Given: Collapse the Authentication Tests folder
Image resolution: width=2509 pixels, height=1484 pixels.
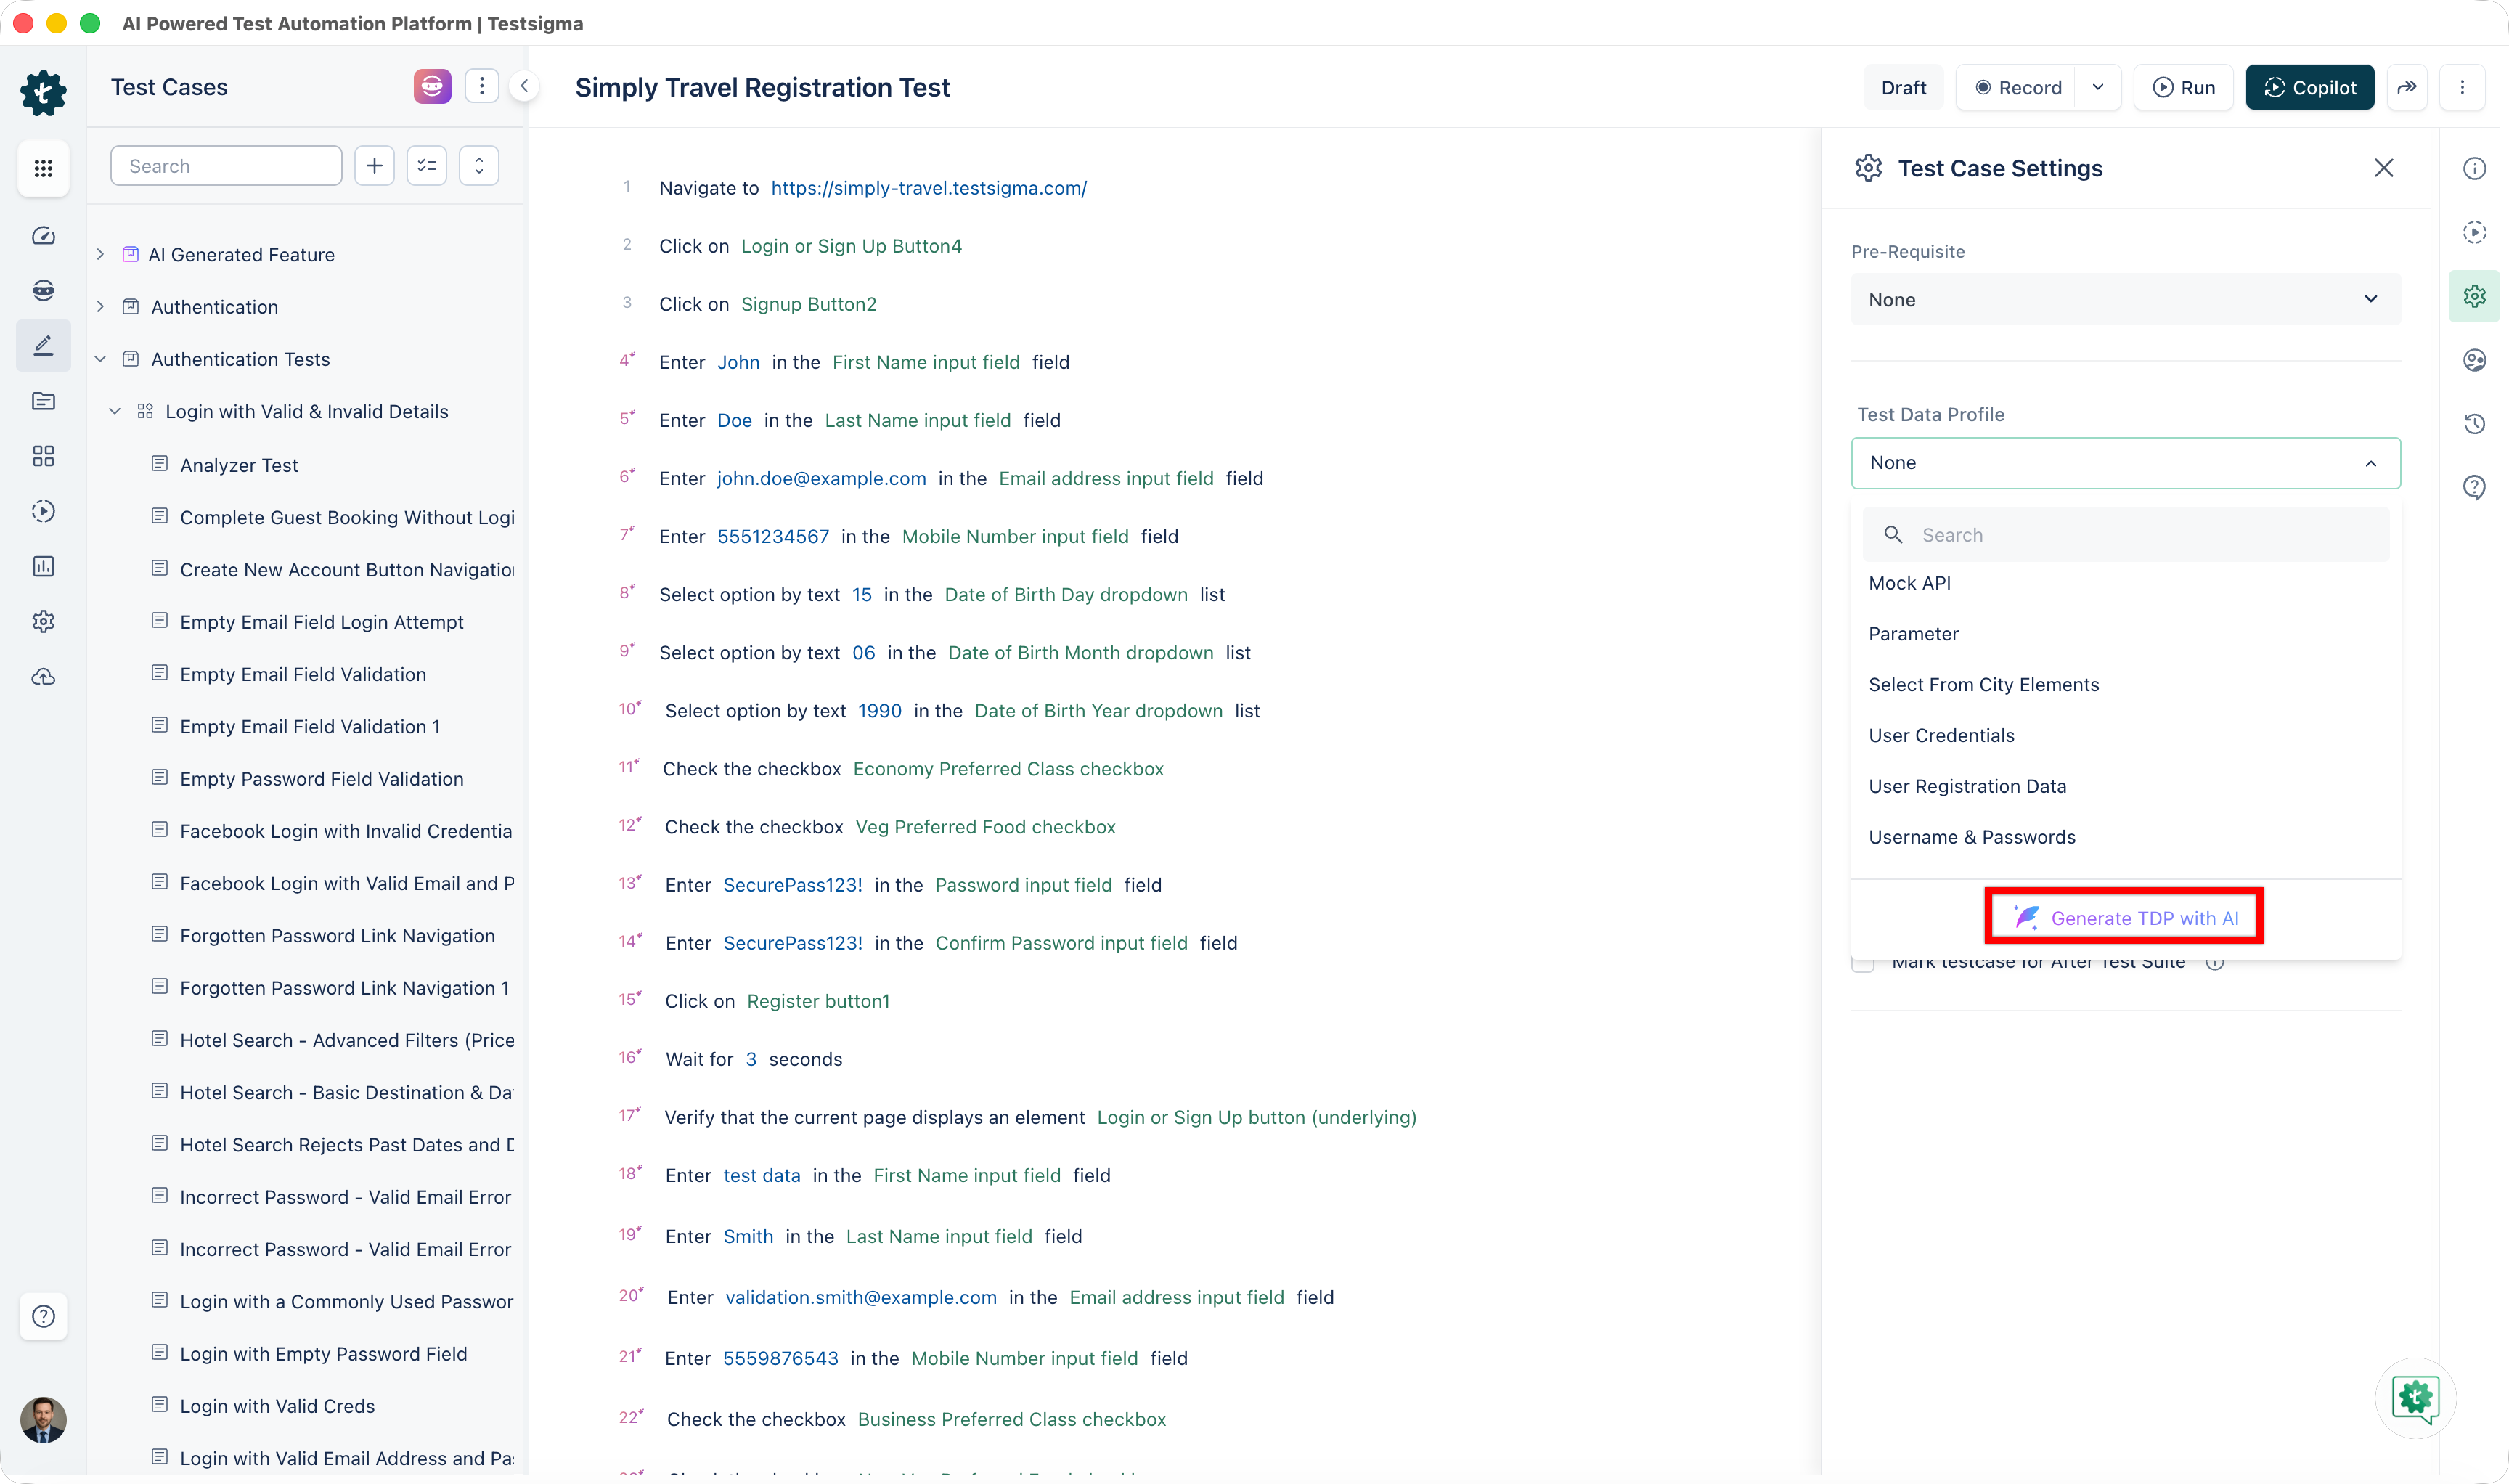Looking at the screenshot, I should coord(100,359).
